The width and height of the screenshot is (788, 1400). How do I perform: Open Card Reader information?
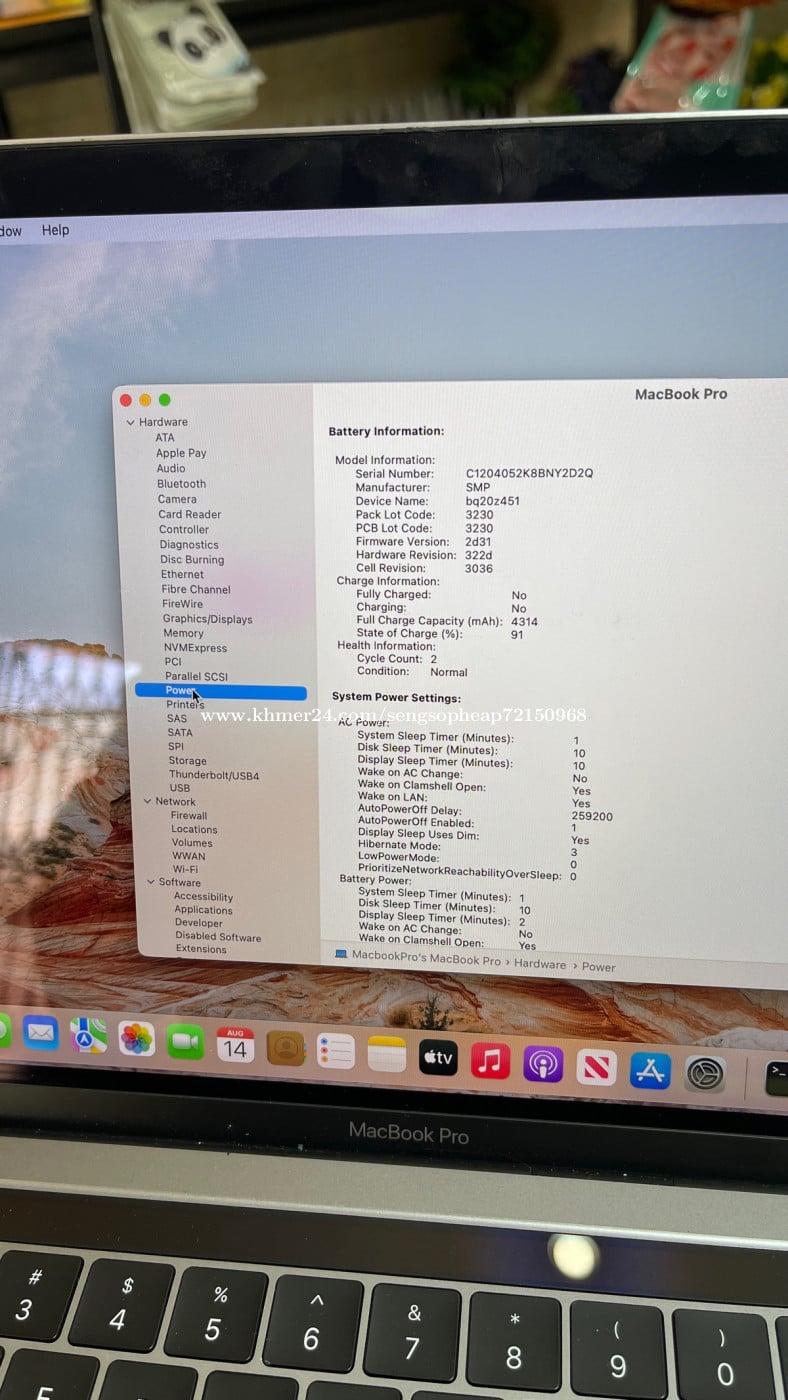[190, 515]
